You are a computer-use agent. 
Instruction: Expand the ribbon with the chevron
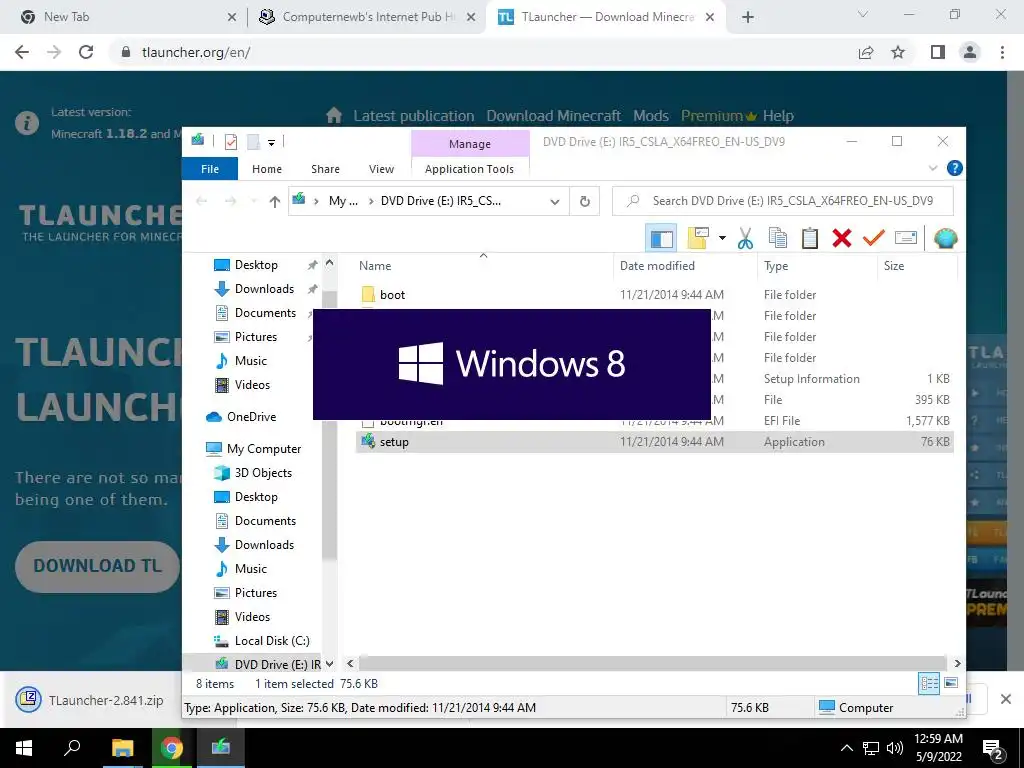[933, 168]
